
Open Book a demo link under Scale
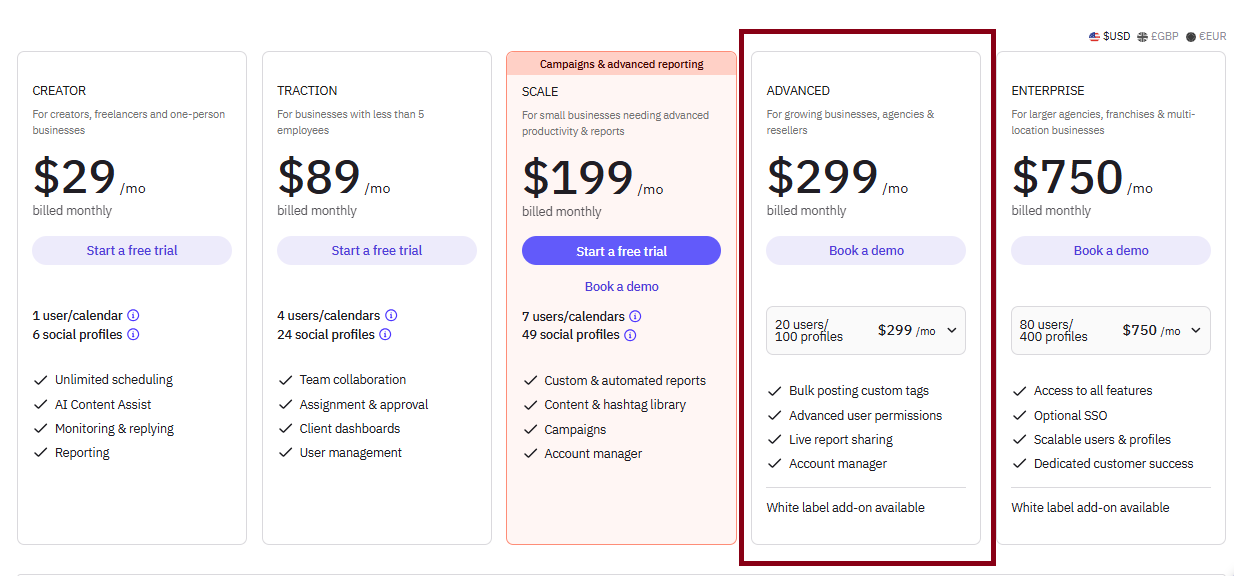pos(621,287)
